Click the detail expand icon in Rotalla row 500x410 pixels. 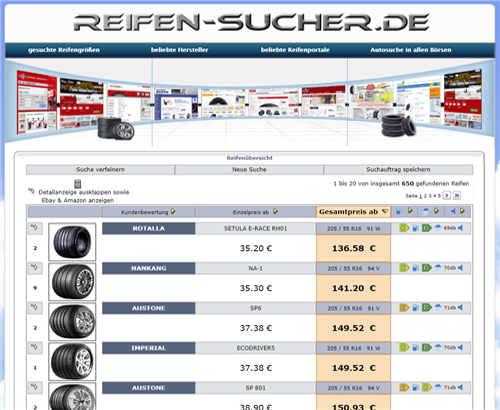pos(34,228)
